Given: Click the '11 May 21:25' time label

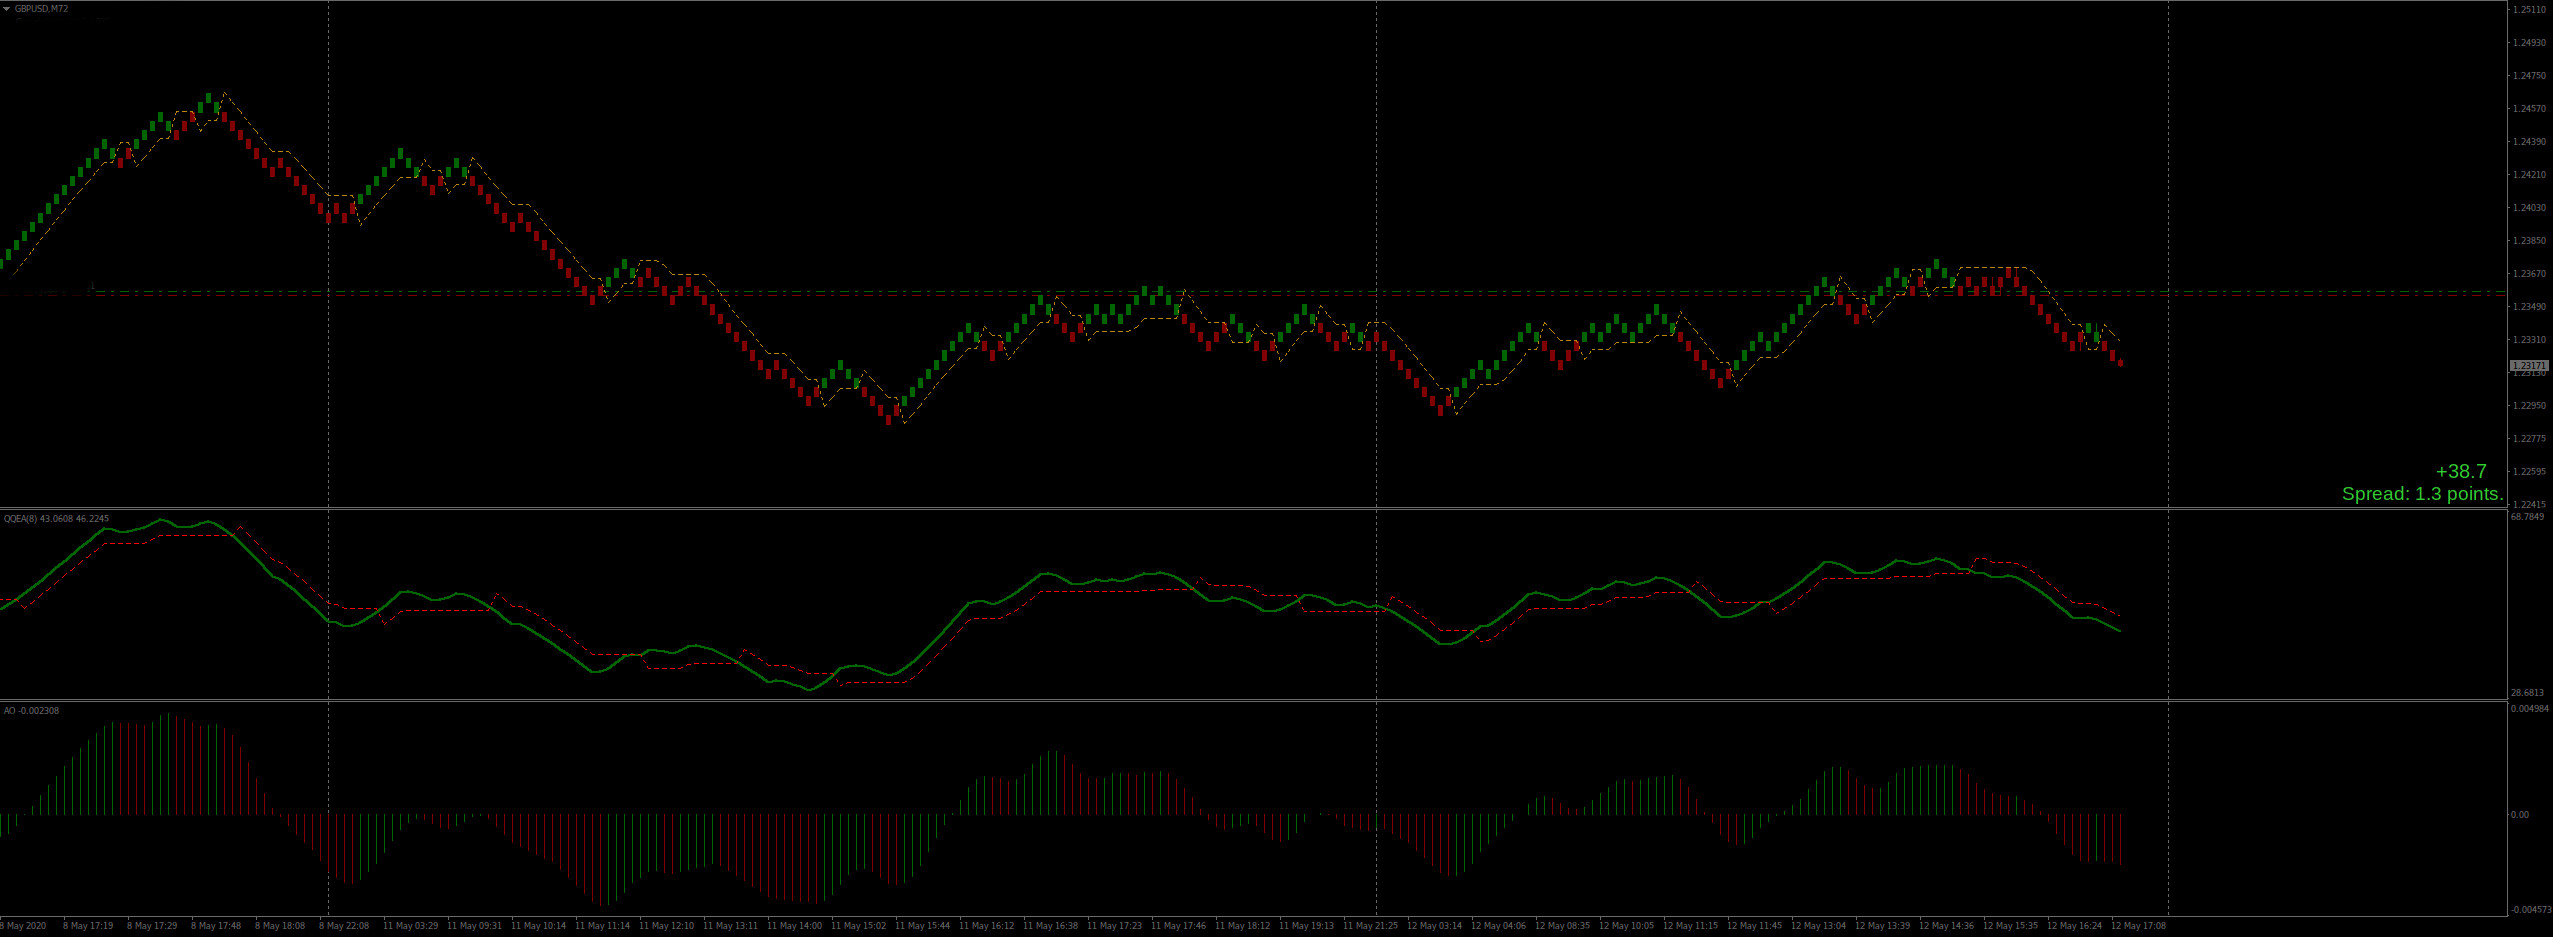Looking at the screenshot, I should point(1370,926).
